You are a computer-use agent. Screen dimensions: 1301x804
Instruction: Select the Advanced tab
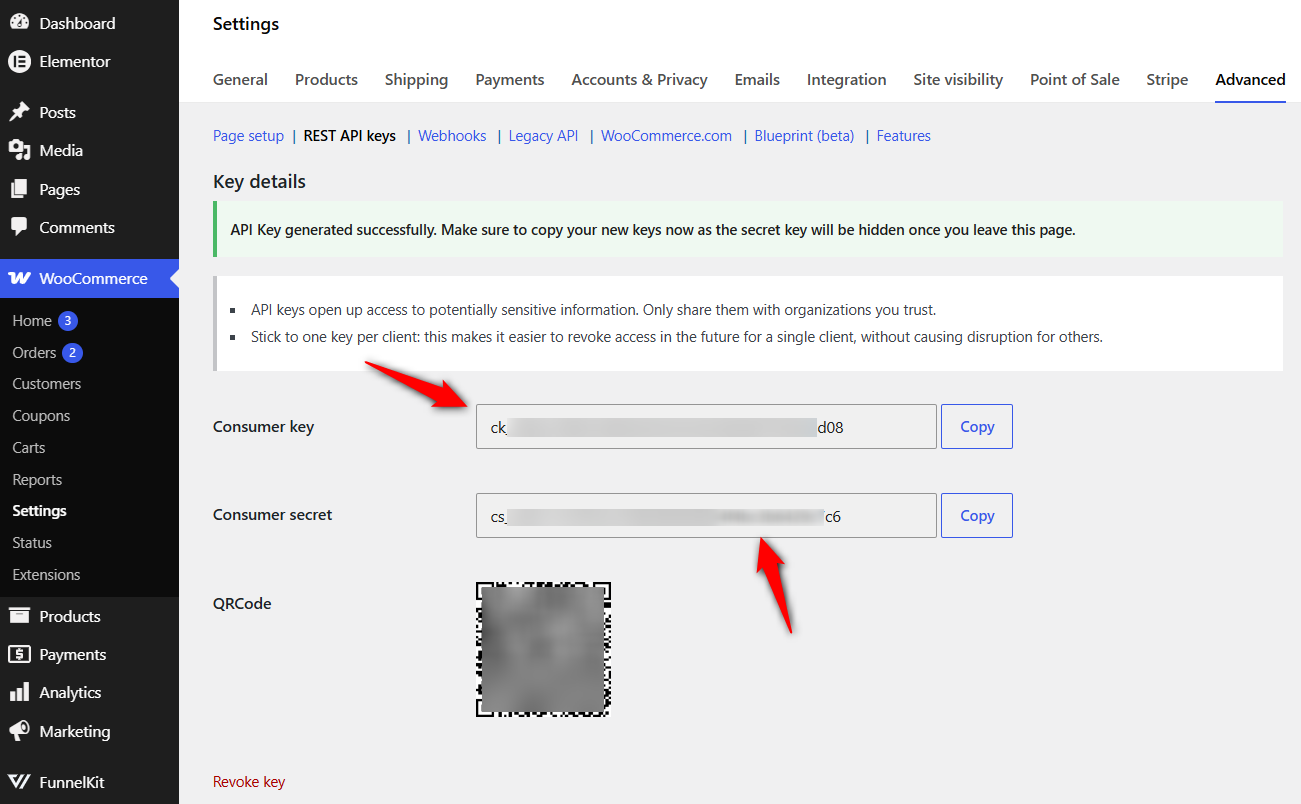(x=1250, y=79)
